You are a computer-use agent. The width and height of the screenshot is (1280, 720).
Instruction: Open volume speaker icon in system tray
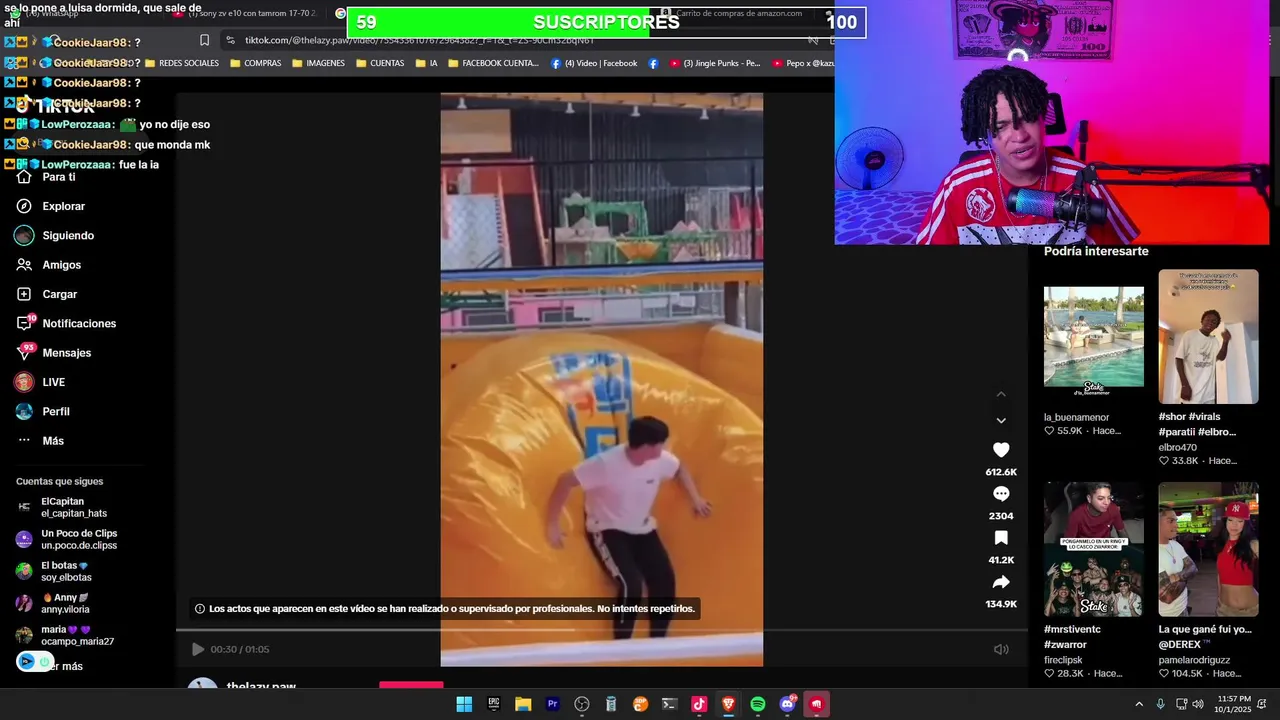tap(1198, 704)
